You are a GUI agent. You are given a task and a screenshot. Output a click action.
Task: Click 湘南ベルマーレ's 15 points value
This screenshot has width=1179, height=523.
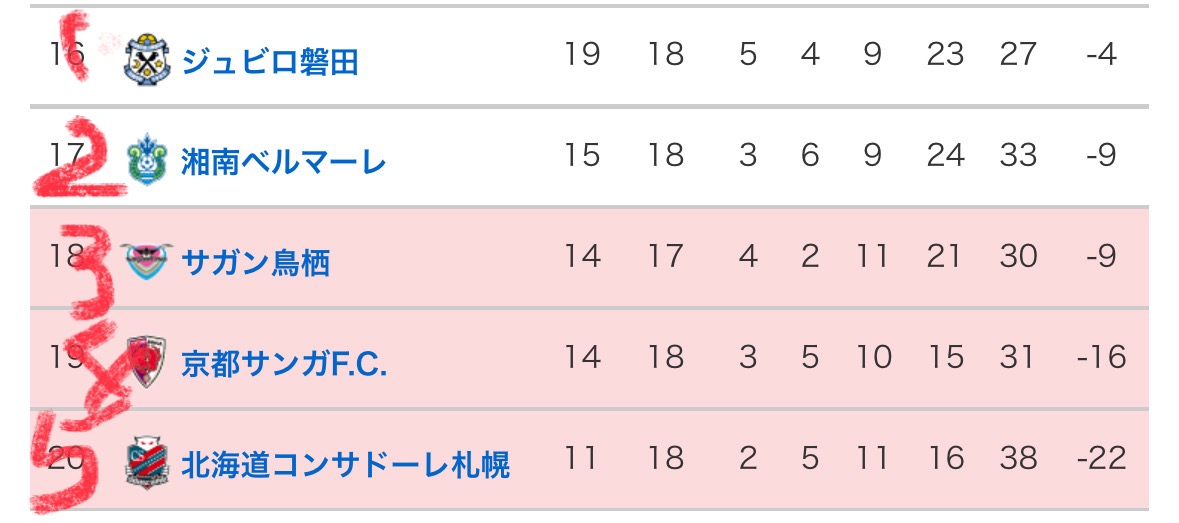pyautogui.click(x=582, y=155)
